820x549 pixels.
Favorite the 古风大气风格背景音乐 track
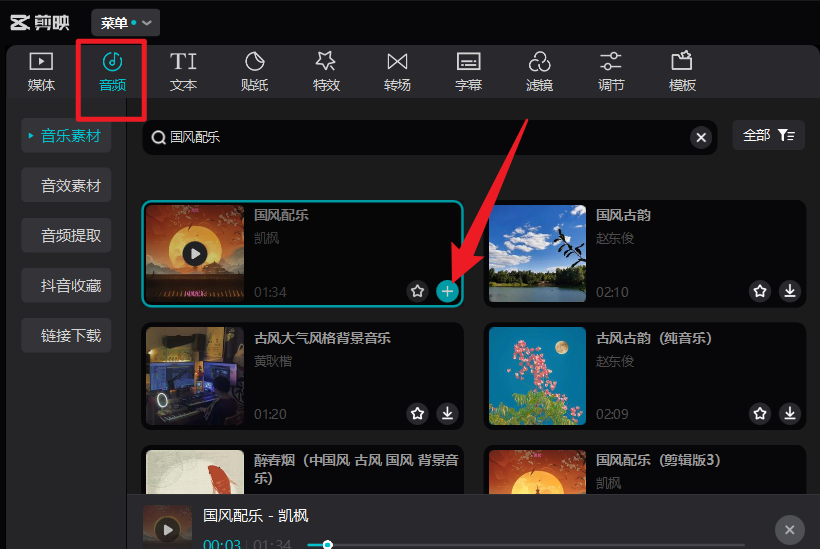(x=417, y=414)
